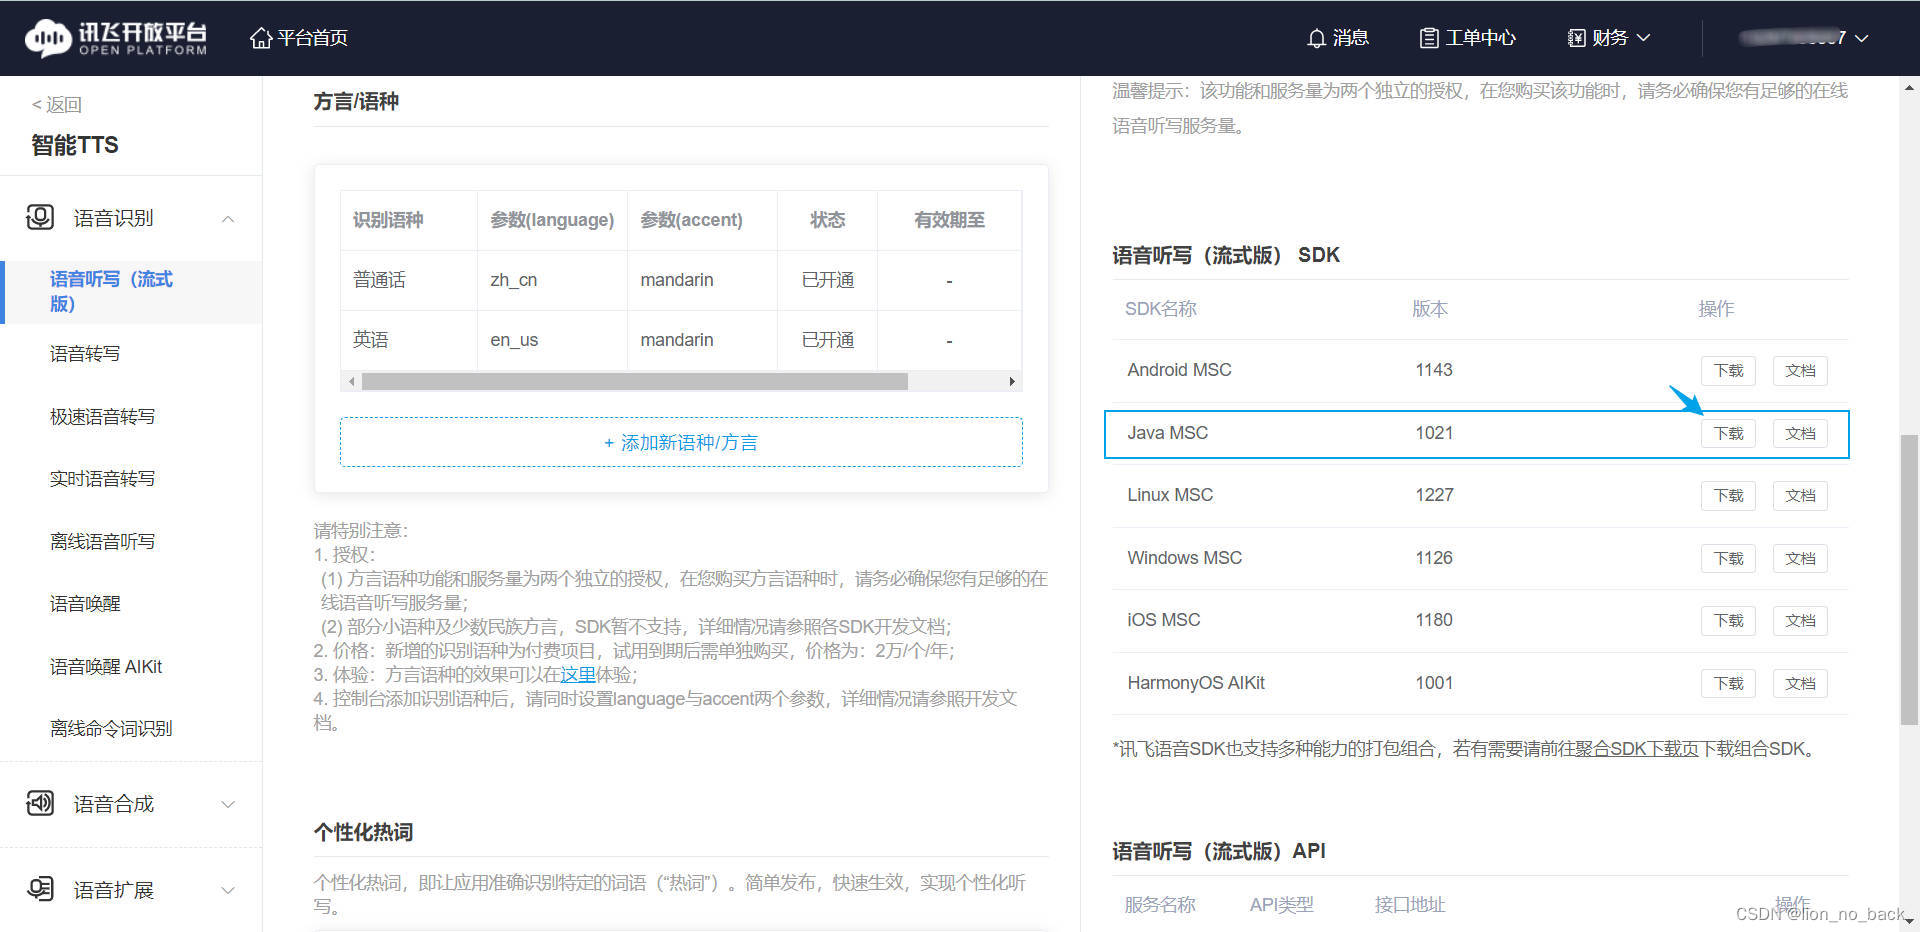Viewport: 1920px width, 932px height.
Task: Open messages via the bell icon
Action: click(x=1317, y=38)
